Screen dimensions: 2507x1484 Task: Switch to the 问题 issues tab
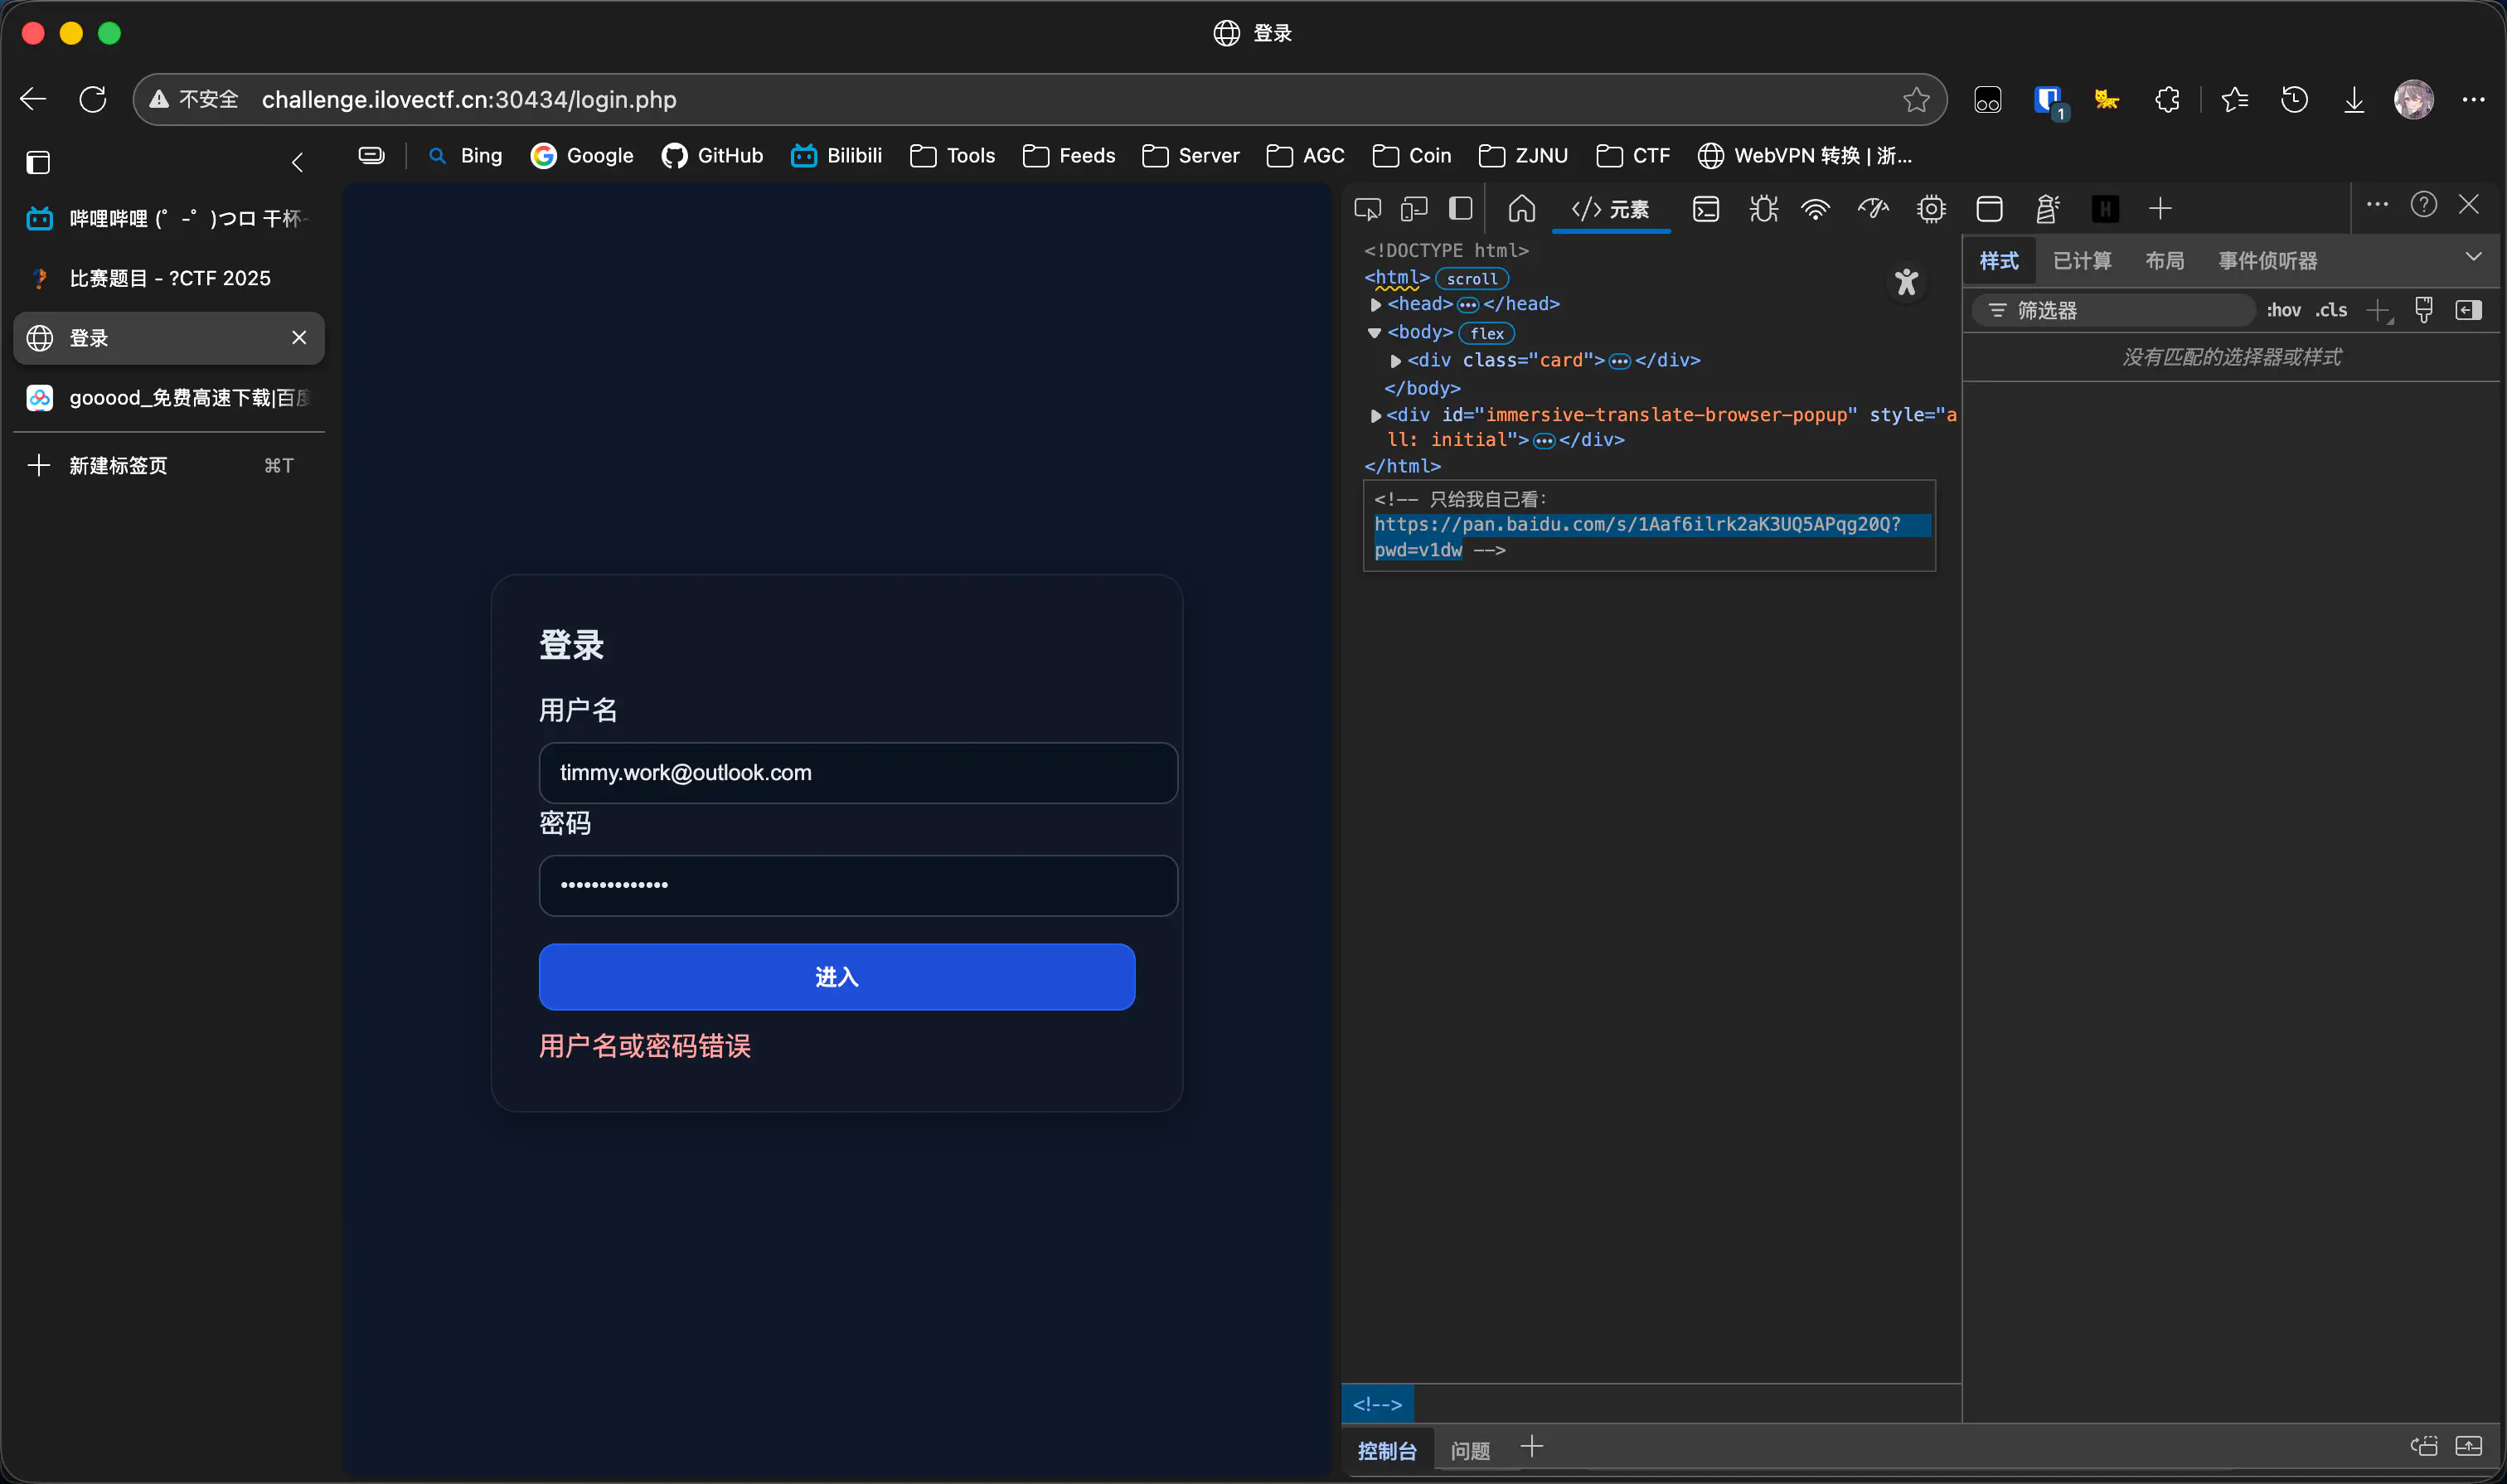pos(1470,1450)
